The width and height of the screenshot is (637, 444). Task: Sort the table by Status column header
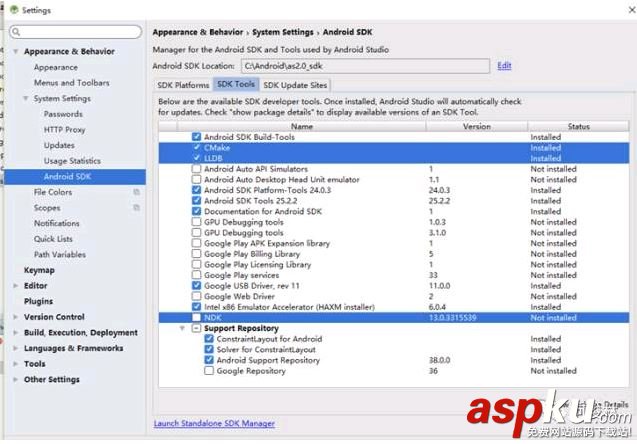tap(578, 126)
